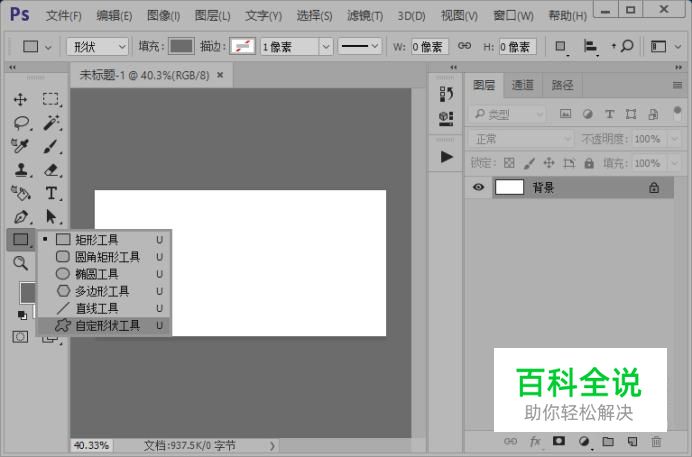Image resolution: width=692 pixels, height=457 pixels.
Task: Open the 滤镜(T) menu
Action: coord(365,16)
